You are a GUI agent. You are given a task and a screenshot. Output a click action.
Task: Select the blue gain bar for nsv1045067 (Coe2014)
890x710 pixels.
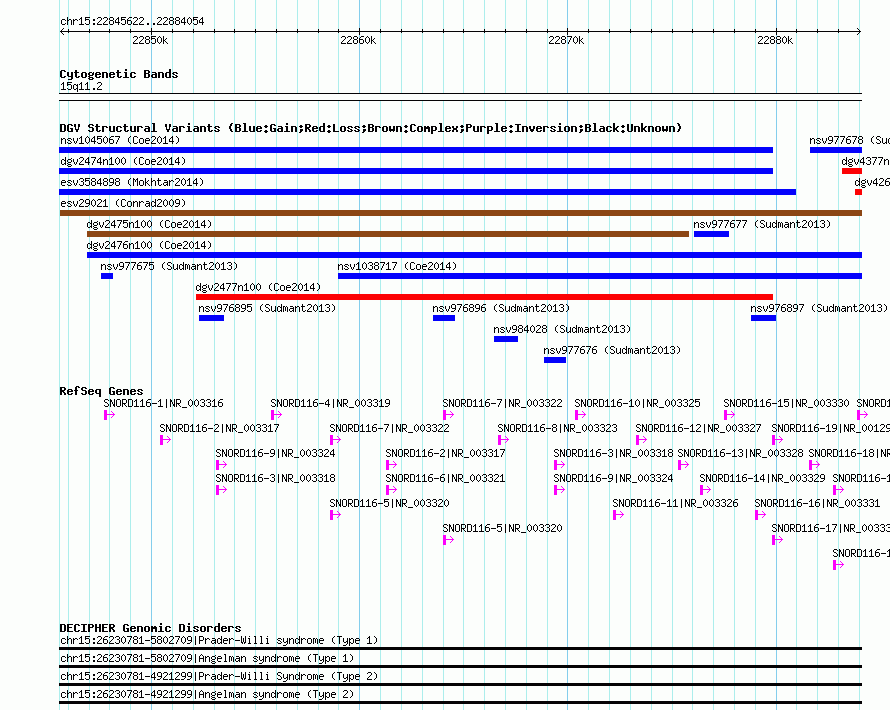click(416, 150)
